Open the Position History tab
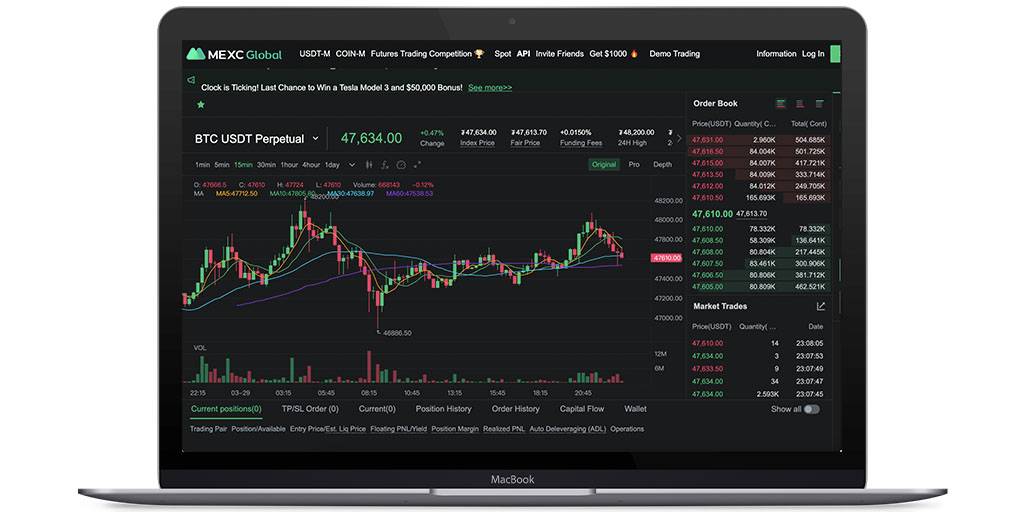 pyautogui.click(x=443, y=409)
